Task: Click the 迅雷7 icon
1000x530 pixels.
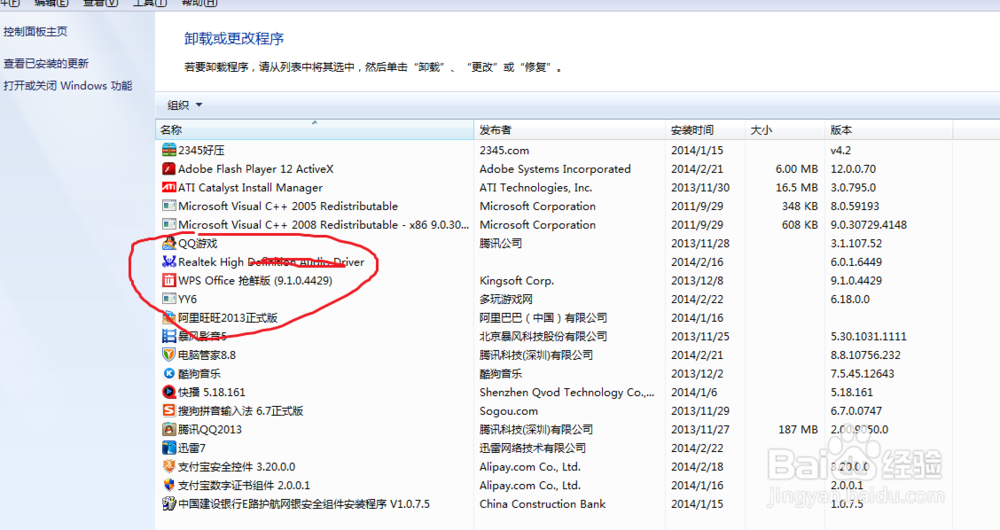Action: (x=168, y=448)
